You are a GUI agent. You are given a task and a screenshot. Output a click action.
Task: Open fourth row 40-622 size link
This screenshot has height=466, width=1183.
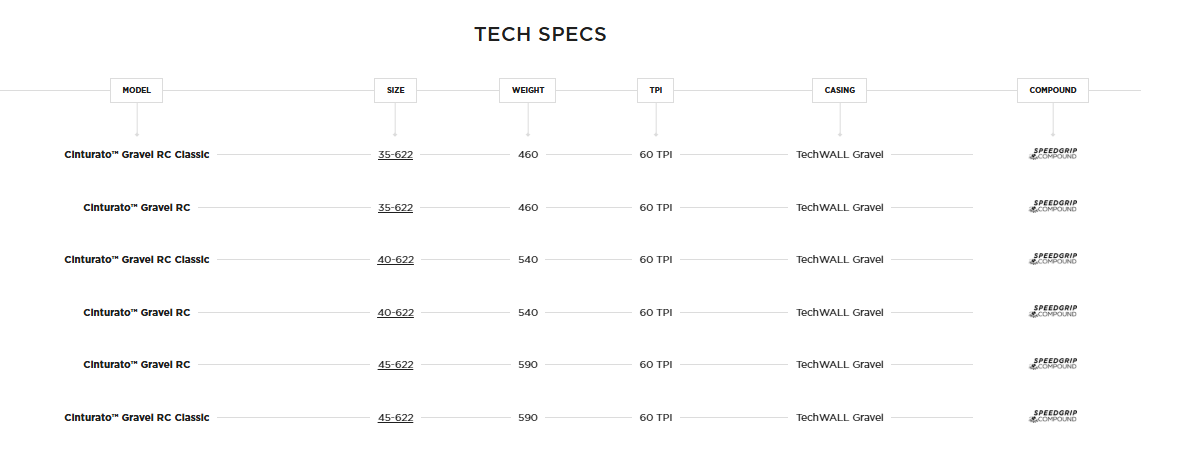click(x=395, y=313)
